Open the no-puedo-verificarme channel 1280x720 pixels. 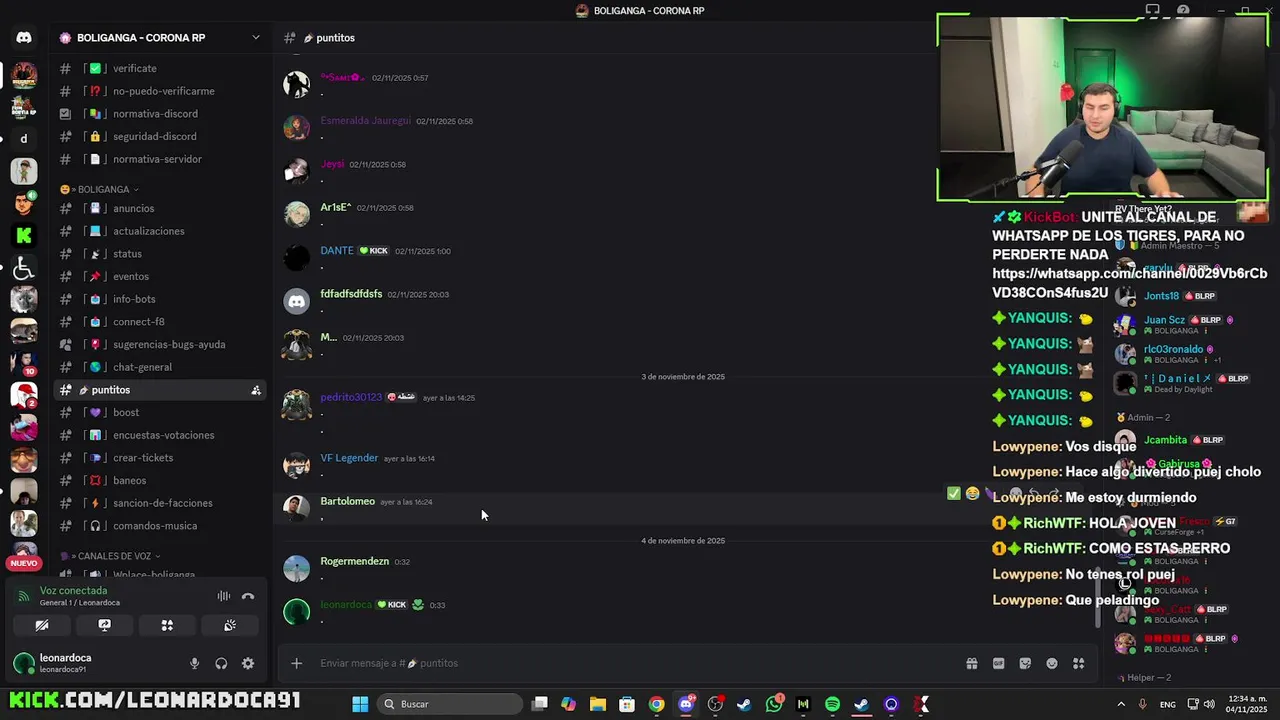(x=160, y=91)
